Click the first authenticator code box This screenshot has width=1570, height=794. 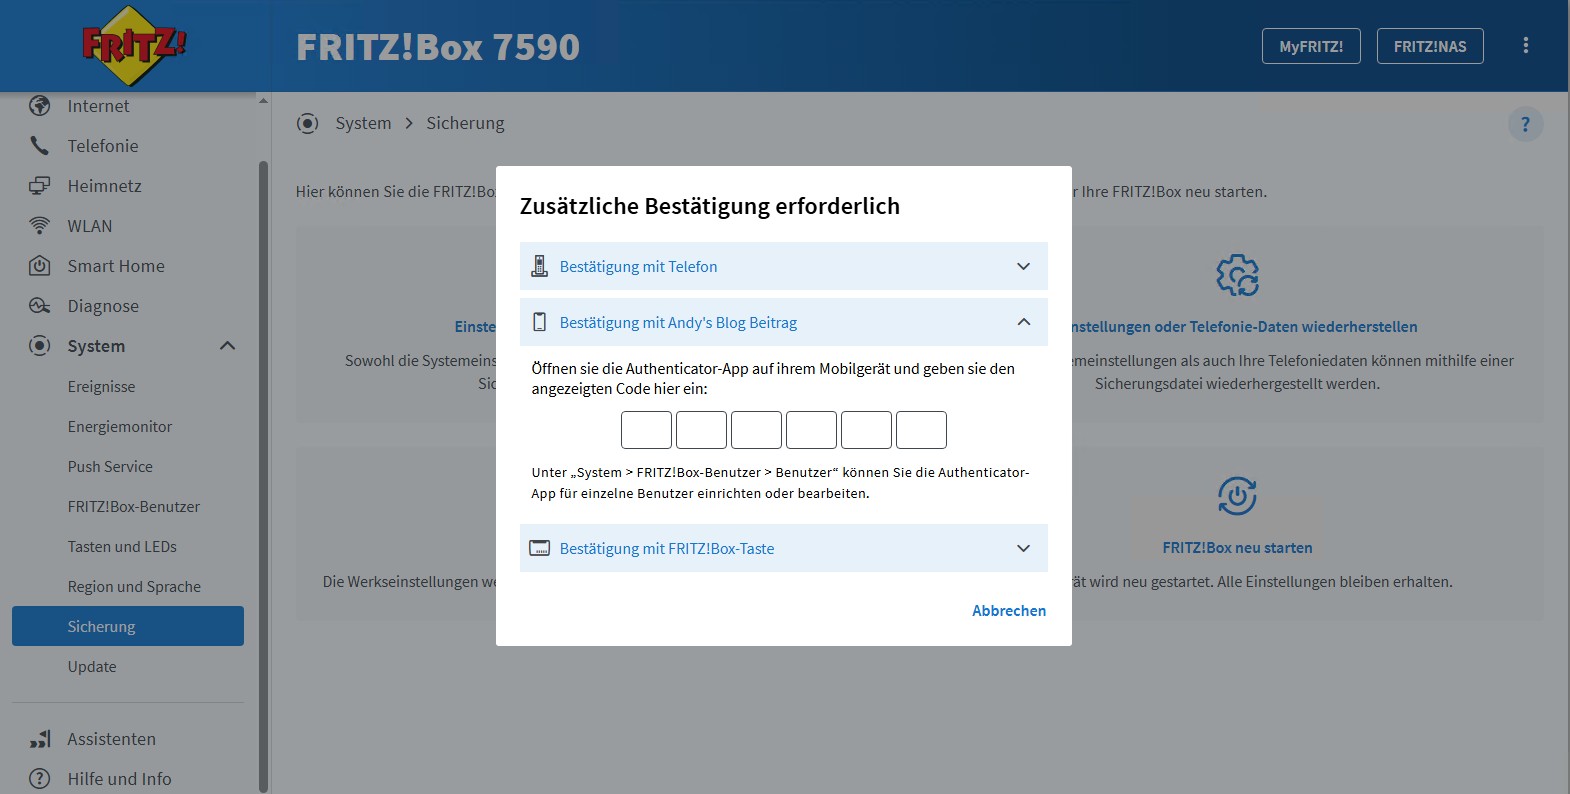646,430
